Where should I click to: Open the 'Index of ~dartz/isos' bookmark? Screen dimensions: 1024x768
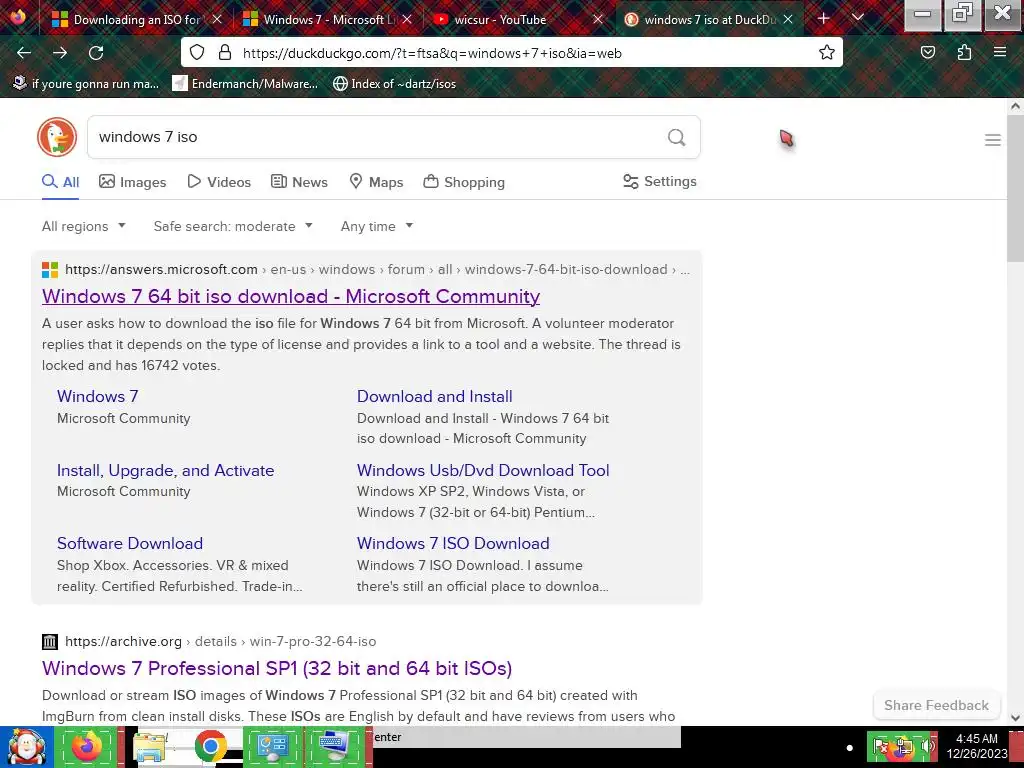[394, 84]
